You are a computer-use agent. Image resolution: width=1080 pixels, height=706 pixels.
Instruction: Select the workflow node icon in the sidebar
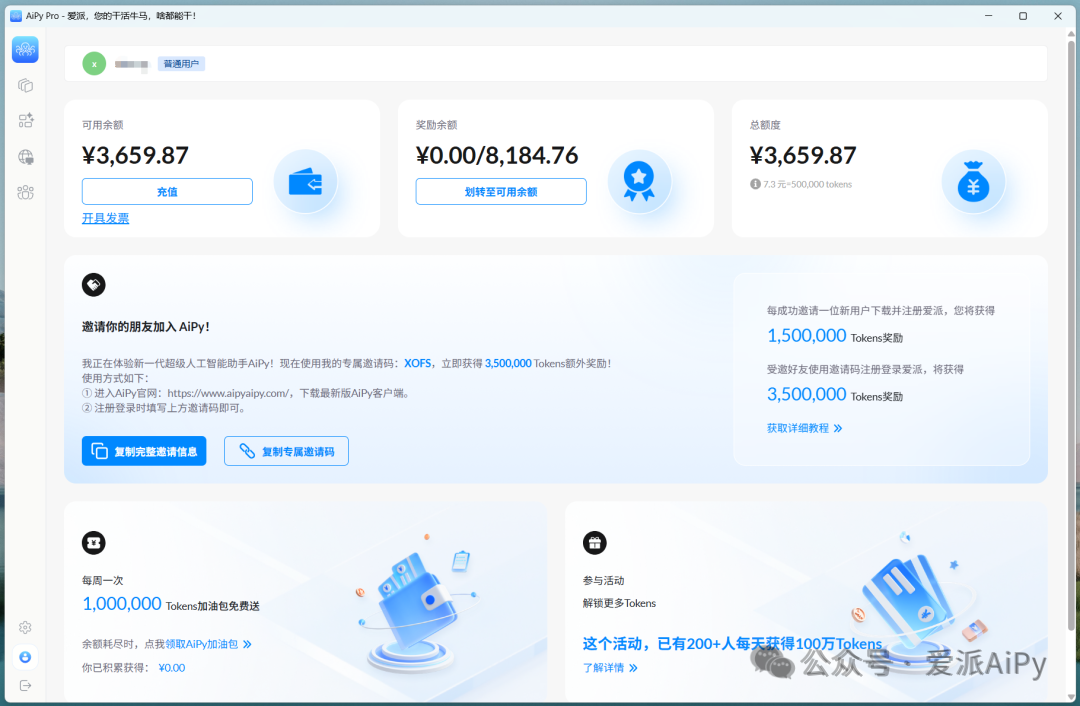pyautogui.click(x=24, y=121)
